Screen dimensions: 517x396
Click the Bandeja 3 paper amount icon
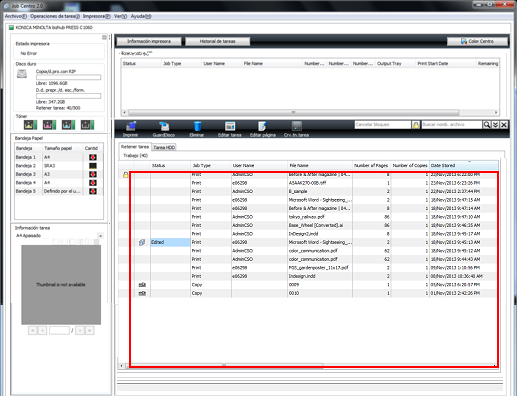(x=93, y=174)
